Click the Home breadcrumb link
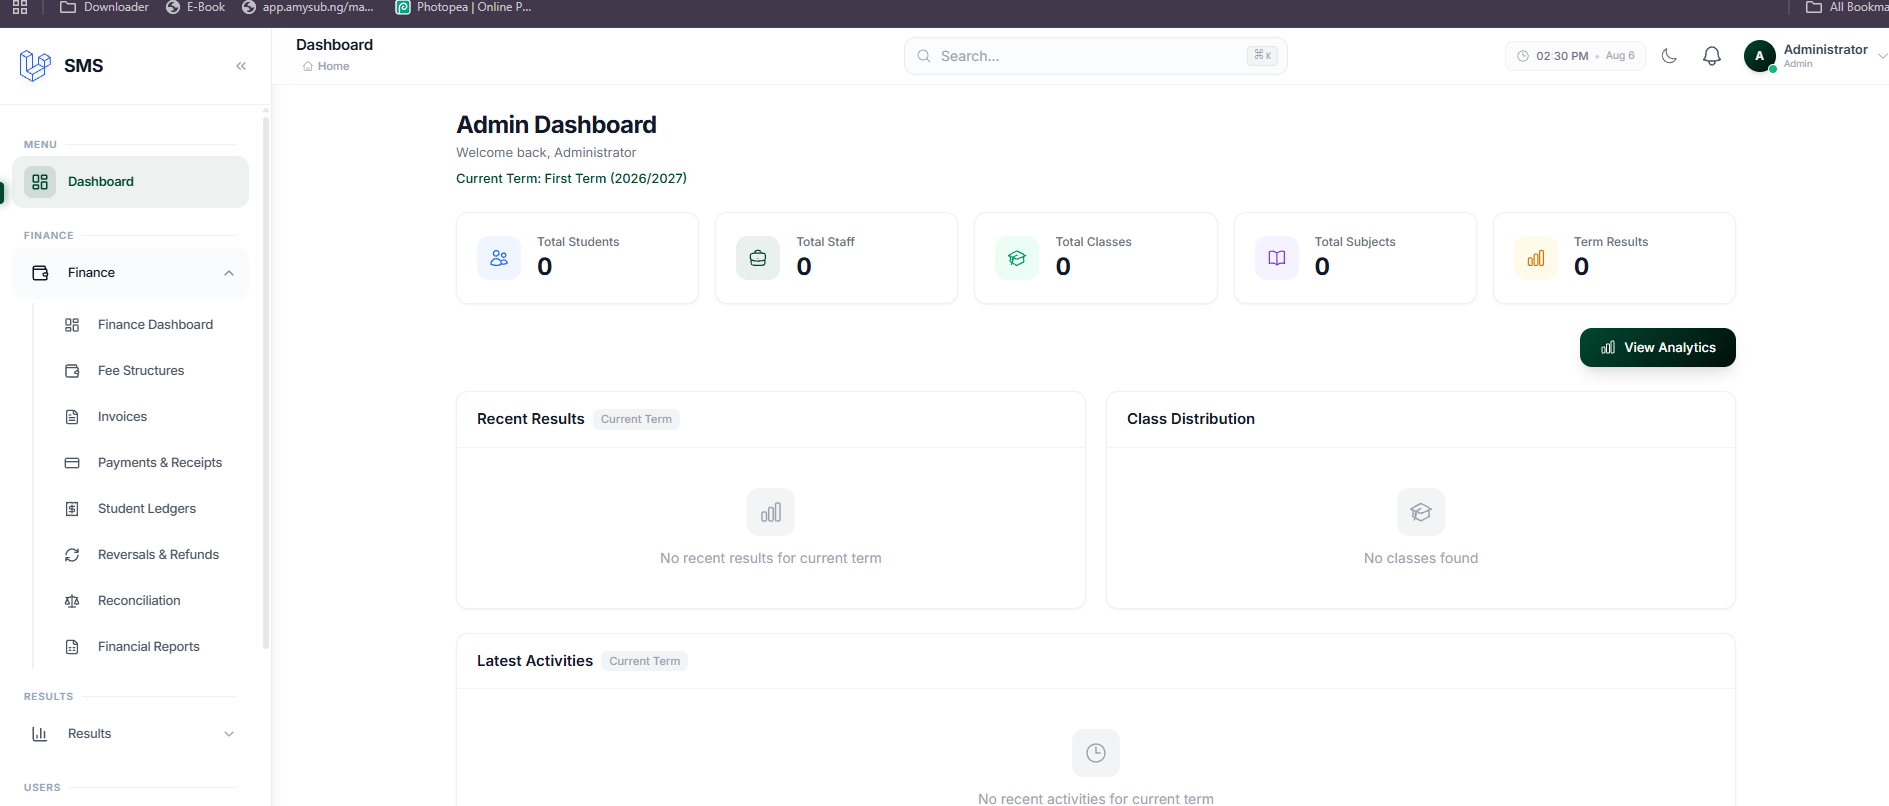The image size is (1889, 806). pos(333,67)
